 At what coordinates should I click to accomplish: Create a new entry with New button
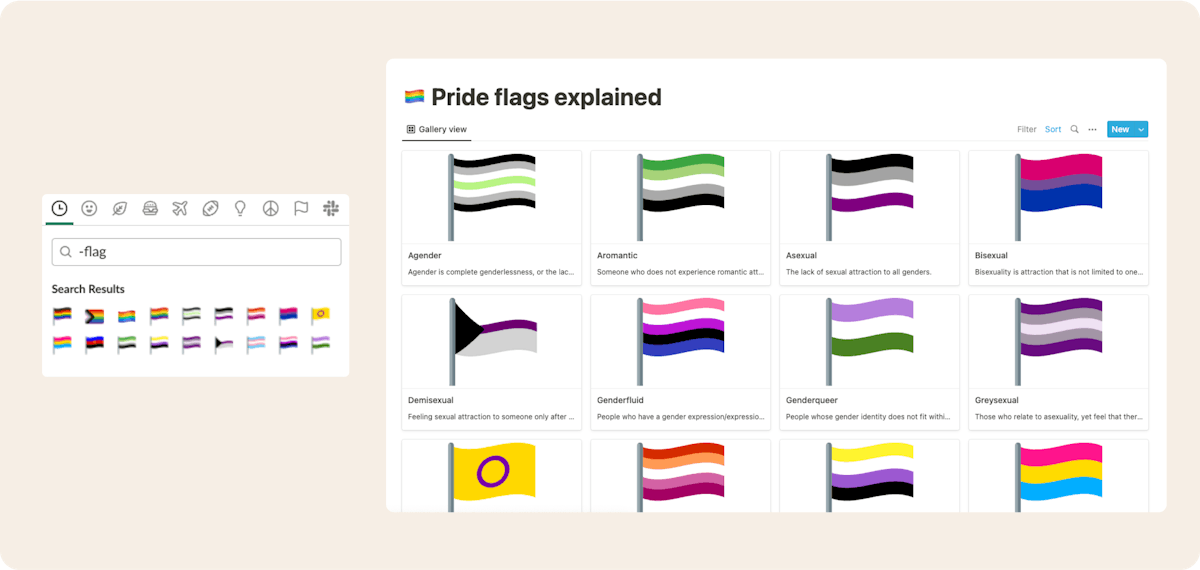[1120, 129]
